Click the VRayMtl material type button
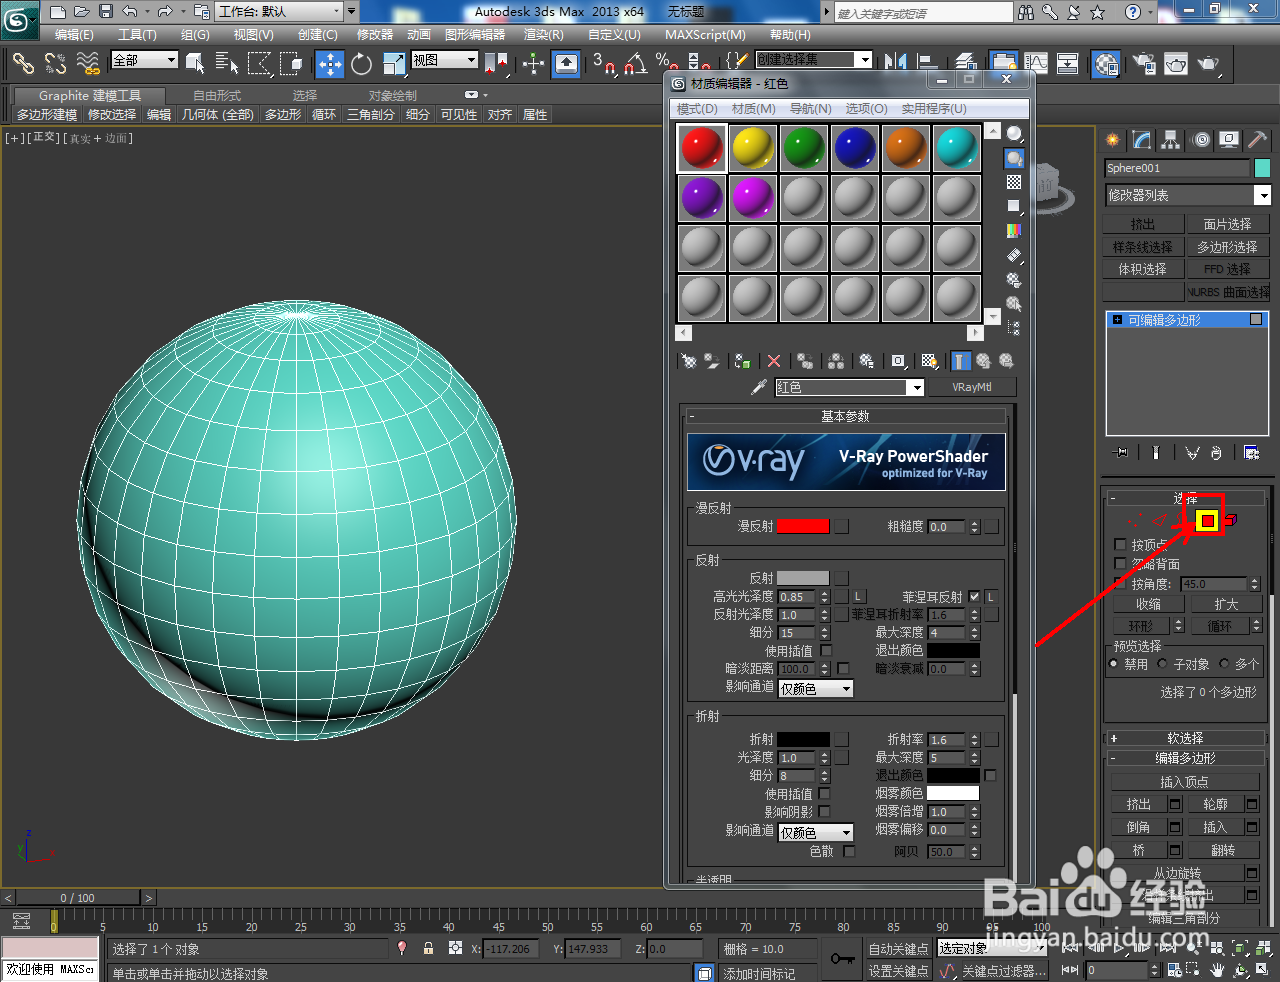This screenshot has width=1280, height=982. point(971,387)
